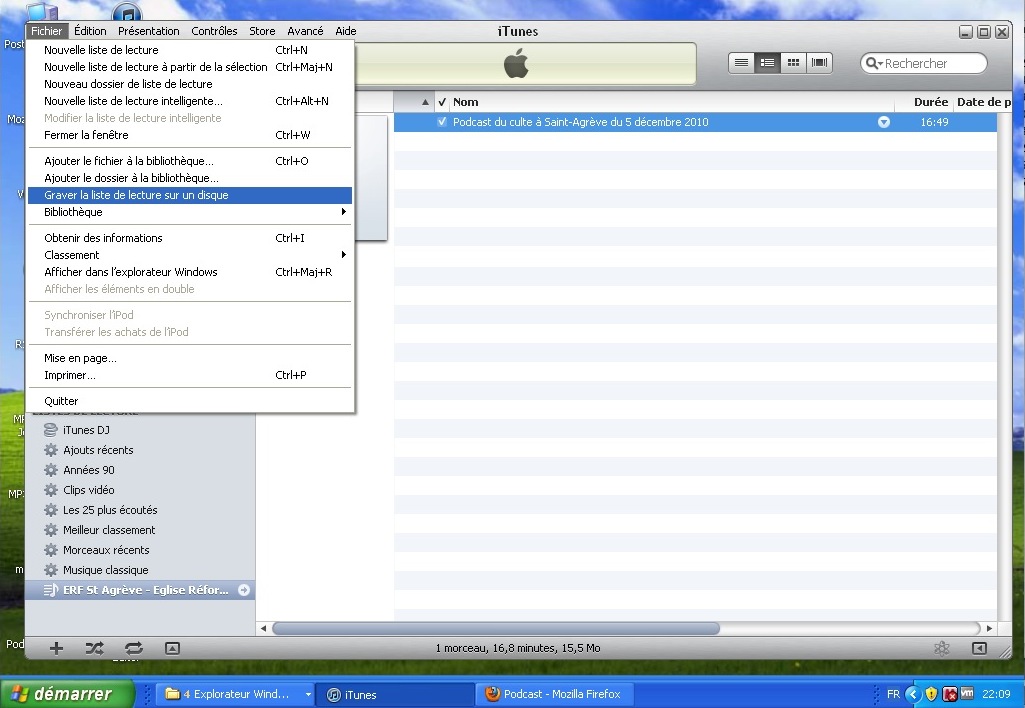Switch to Podcast - Mozilla Firefox window

[556, 694]
